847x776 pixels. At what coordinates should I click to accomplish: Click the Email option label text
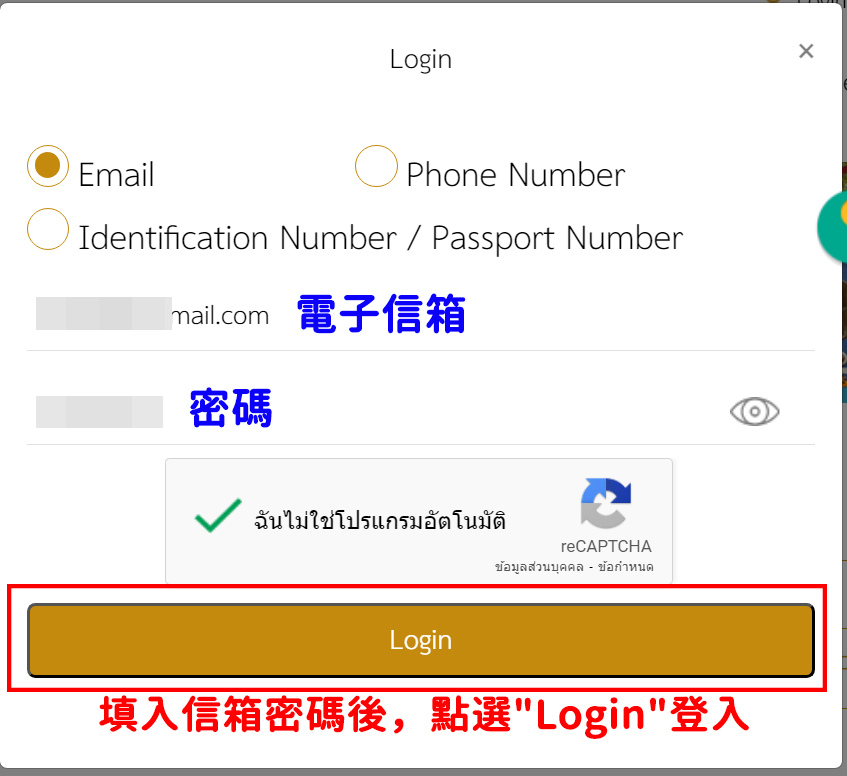click(x=117, y=175)
